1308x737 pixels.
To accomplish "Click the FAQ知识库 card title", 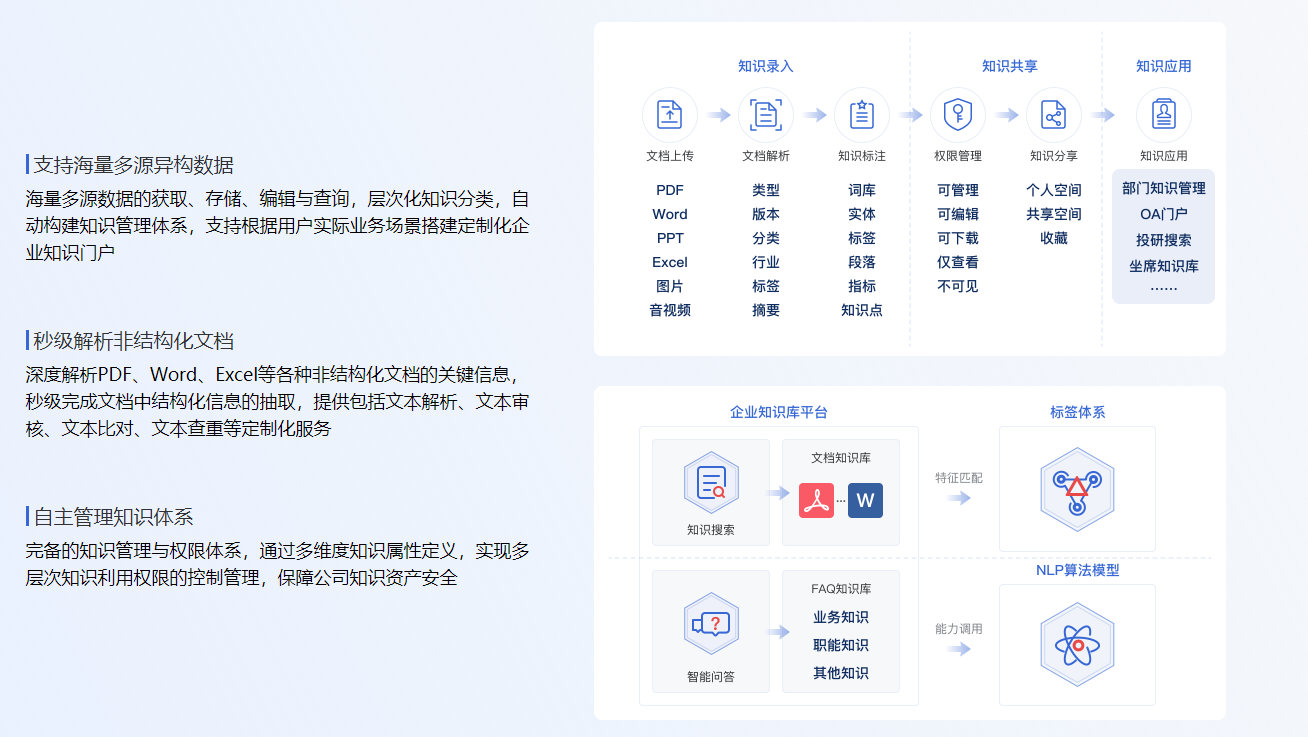I will pos(841,589).
